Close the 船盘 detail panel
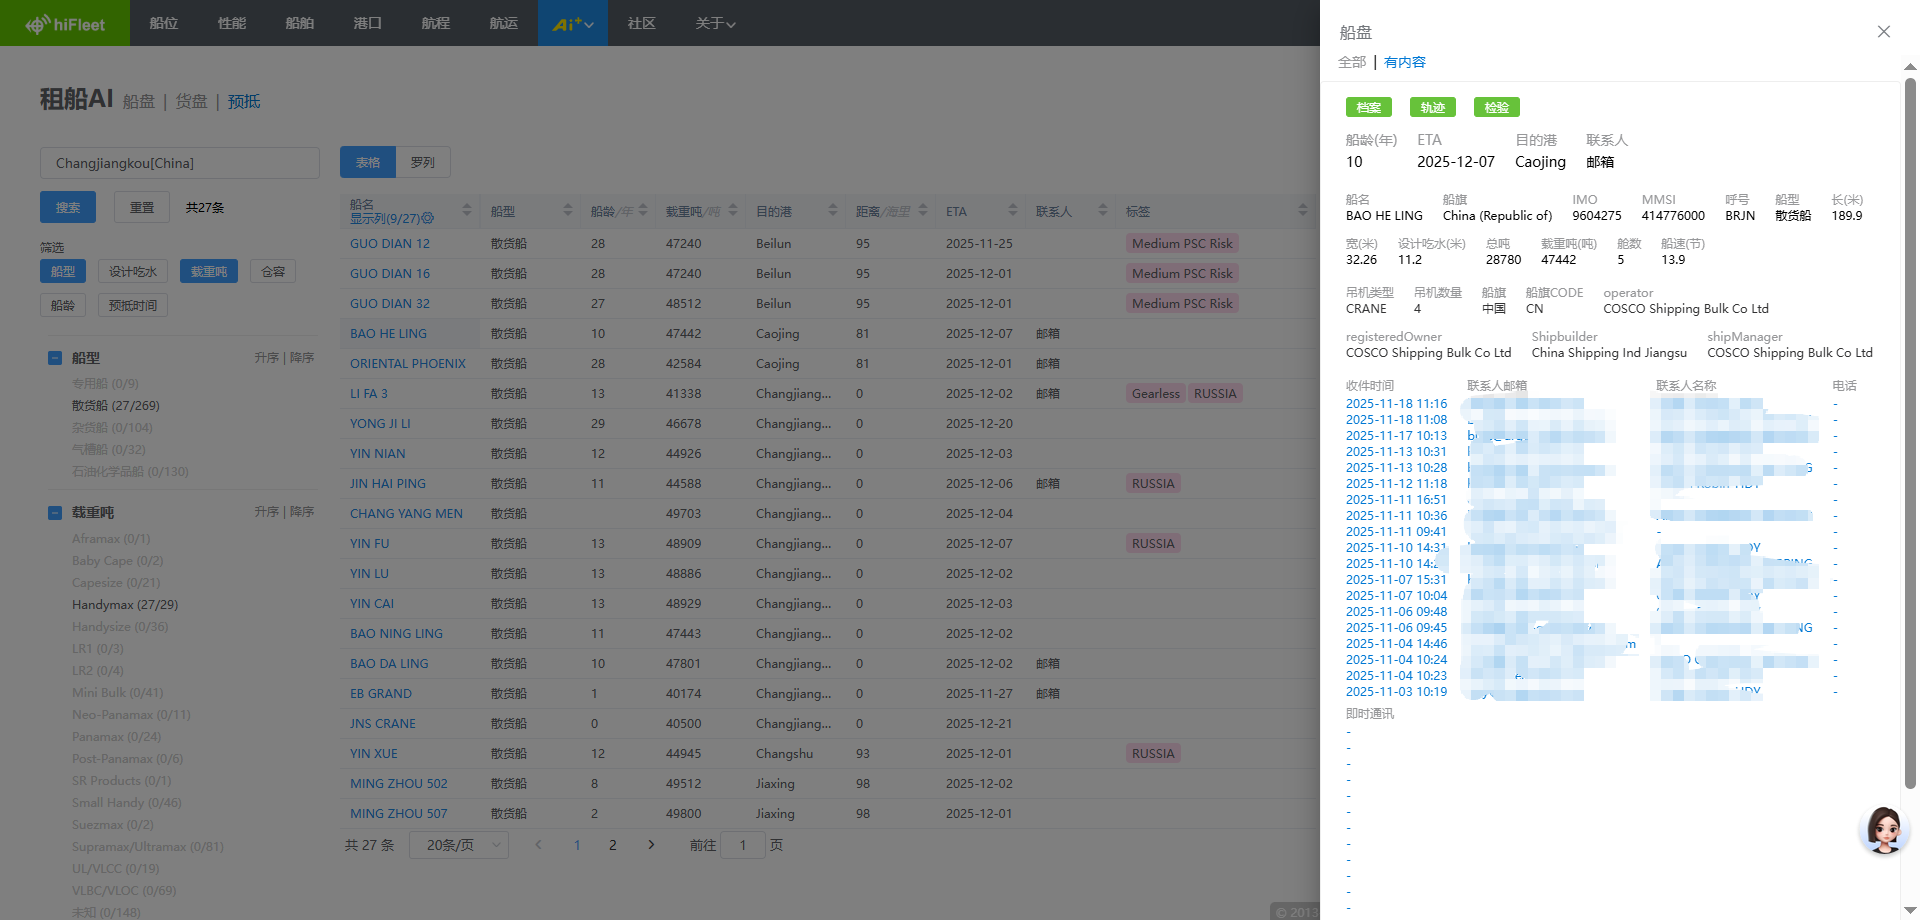Image resolution: width=1920 pixels, height=920 pixels. tap(1883, 32)
